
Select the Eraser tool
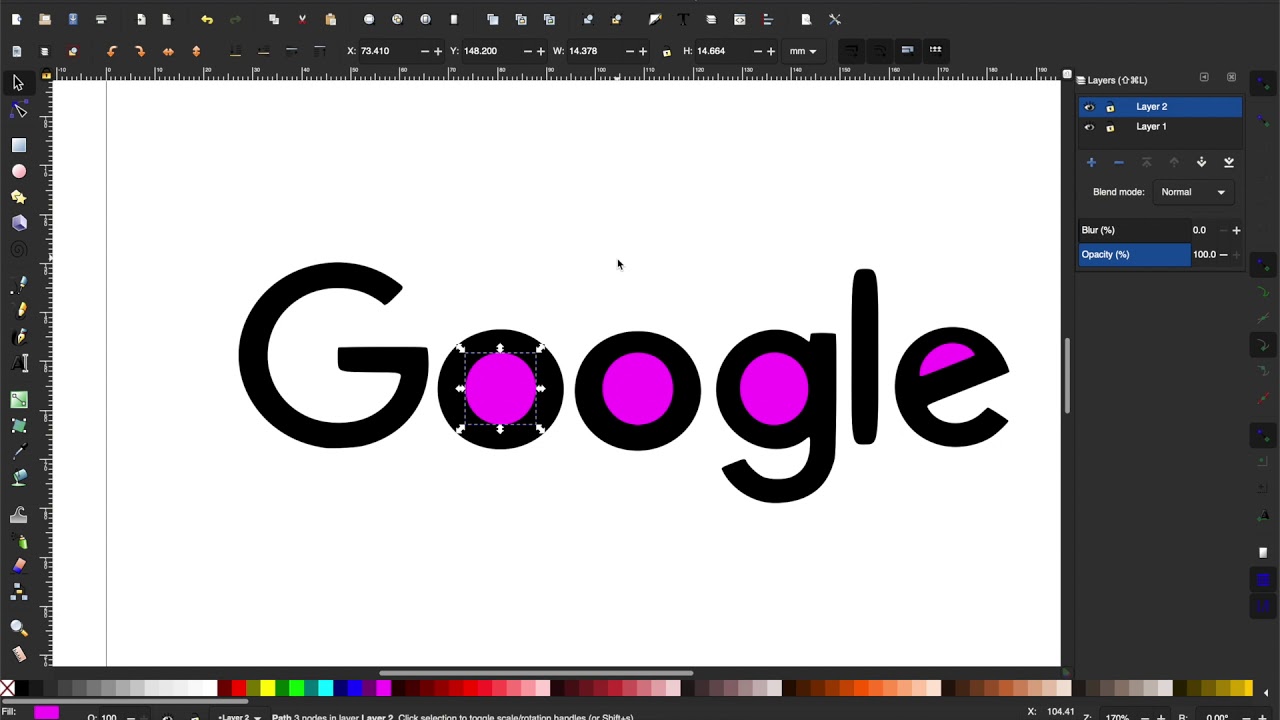18,565
